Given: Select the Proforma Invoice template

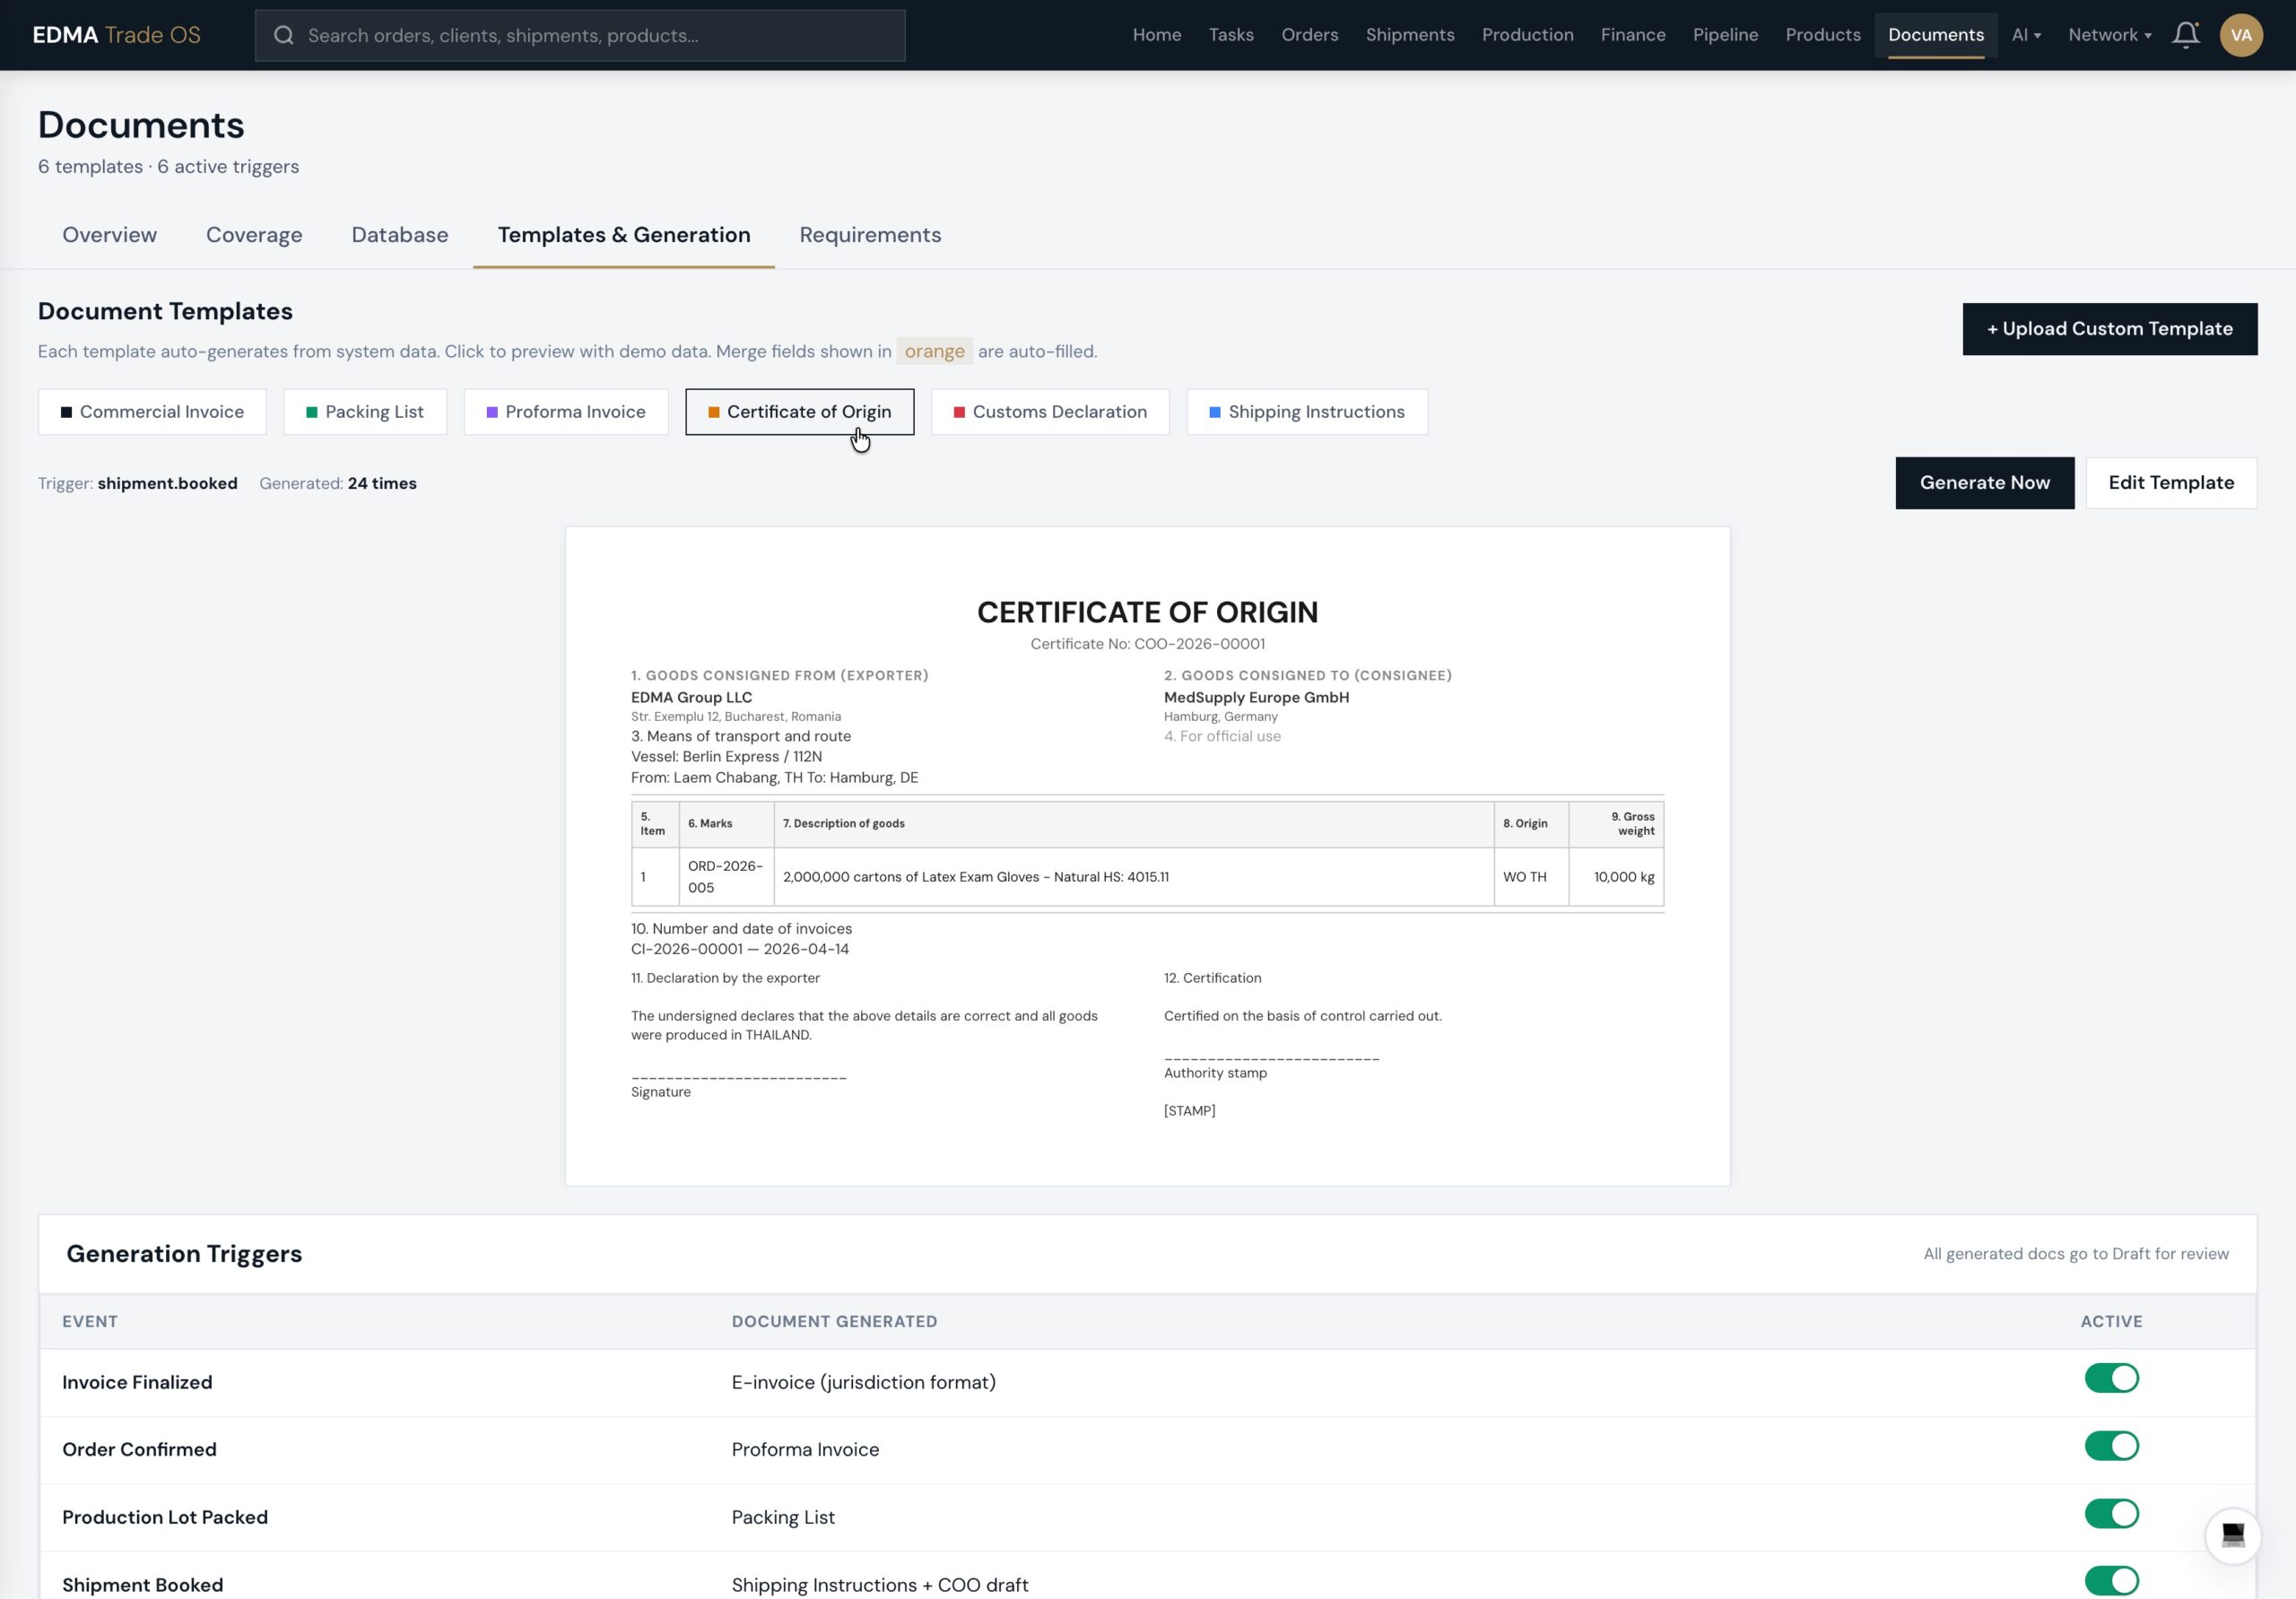Looking at the screenshot, I should 566,412.
